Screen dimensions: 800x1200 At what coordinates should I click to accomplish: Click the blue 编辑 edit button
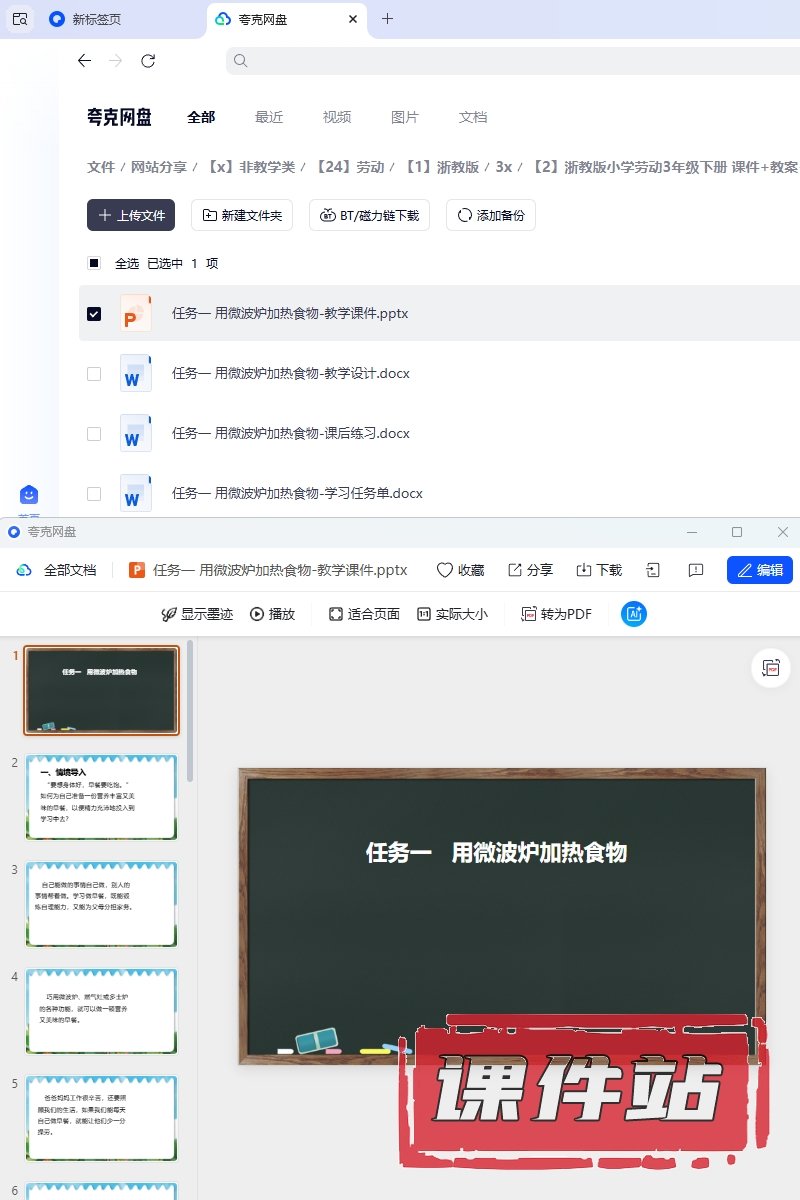[759, 570]
